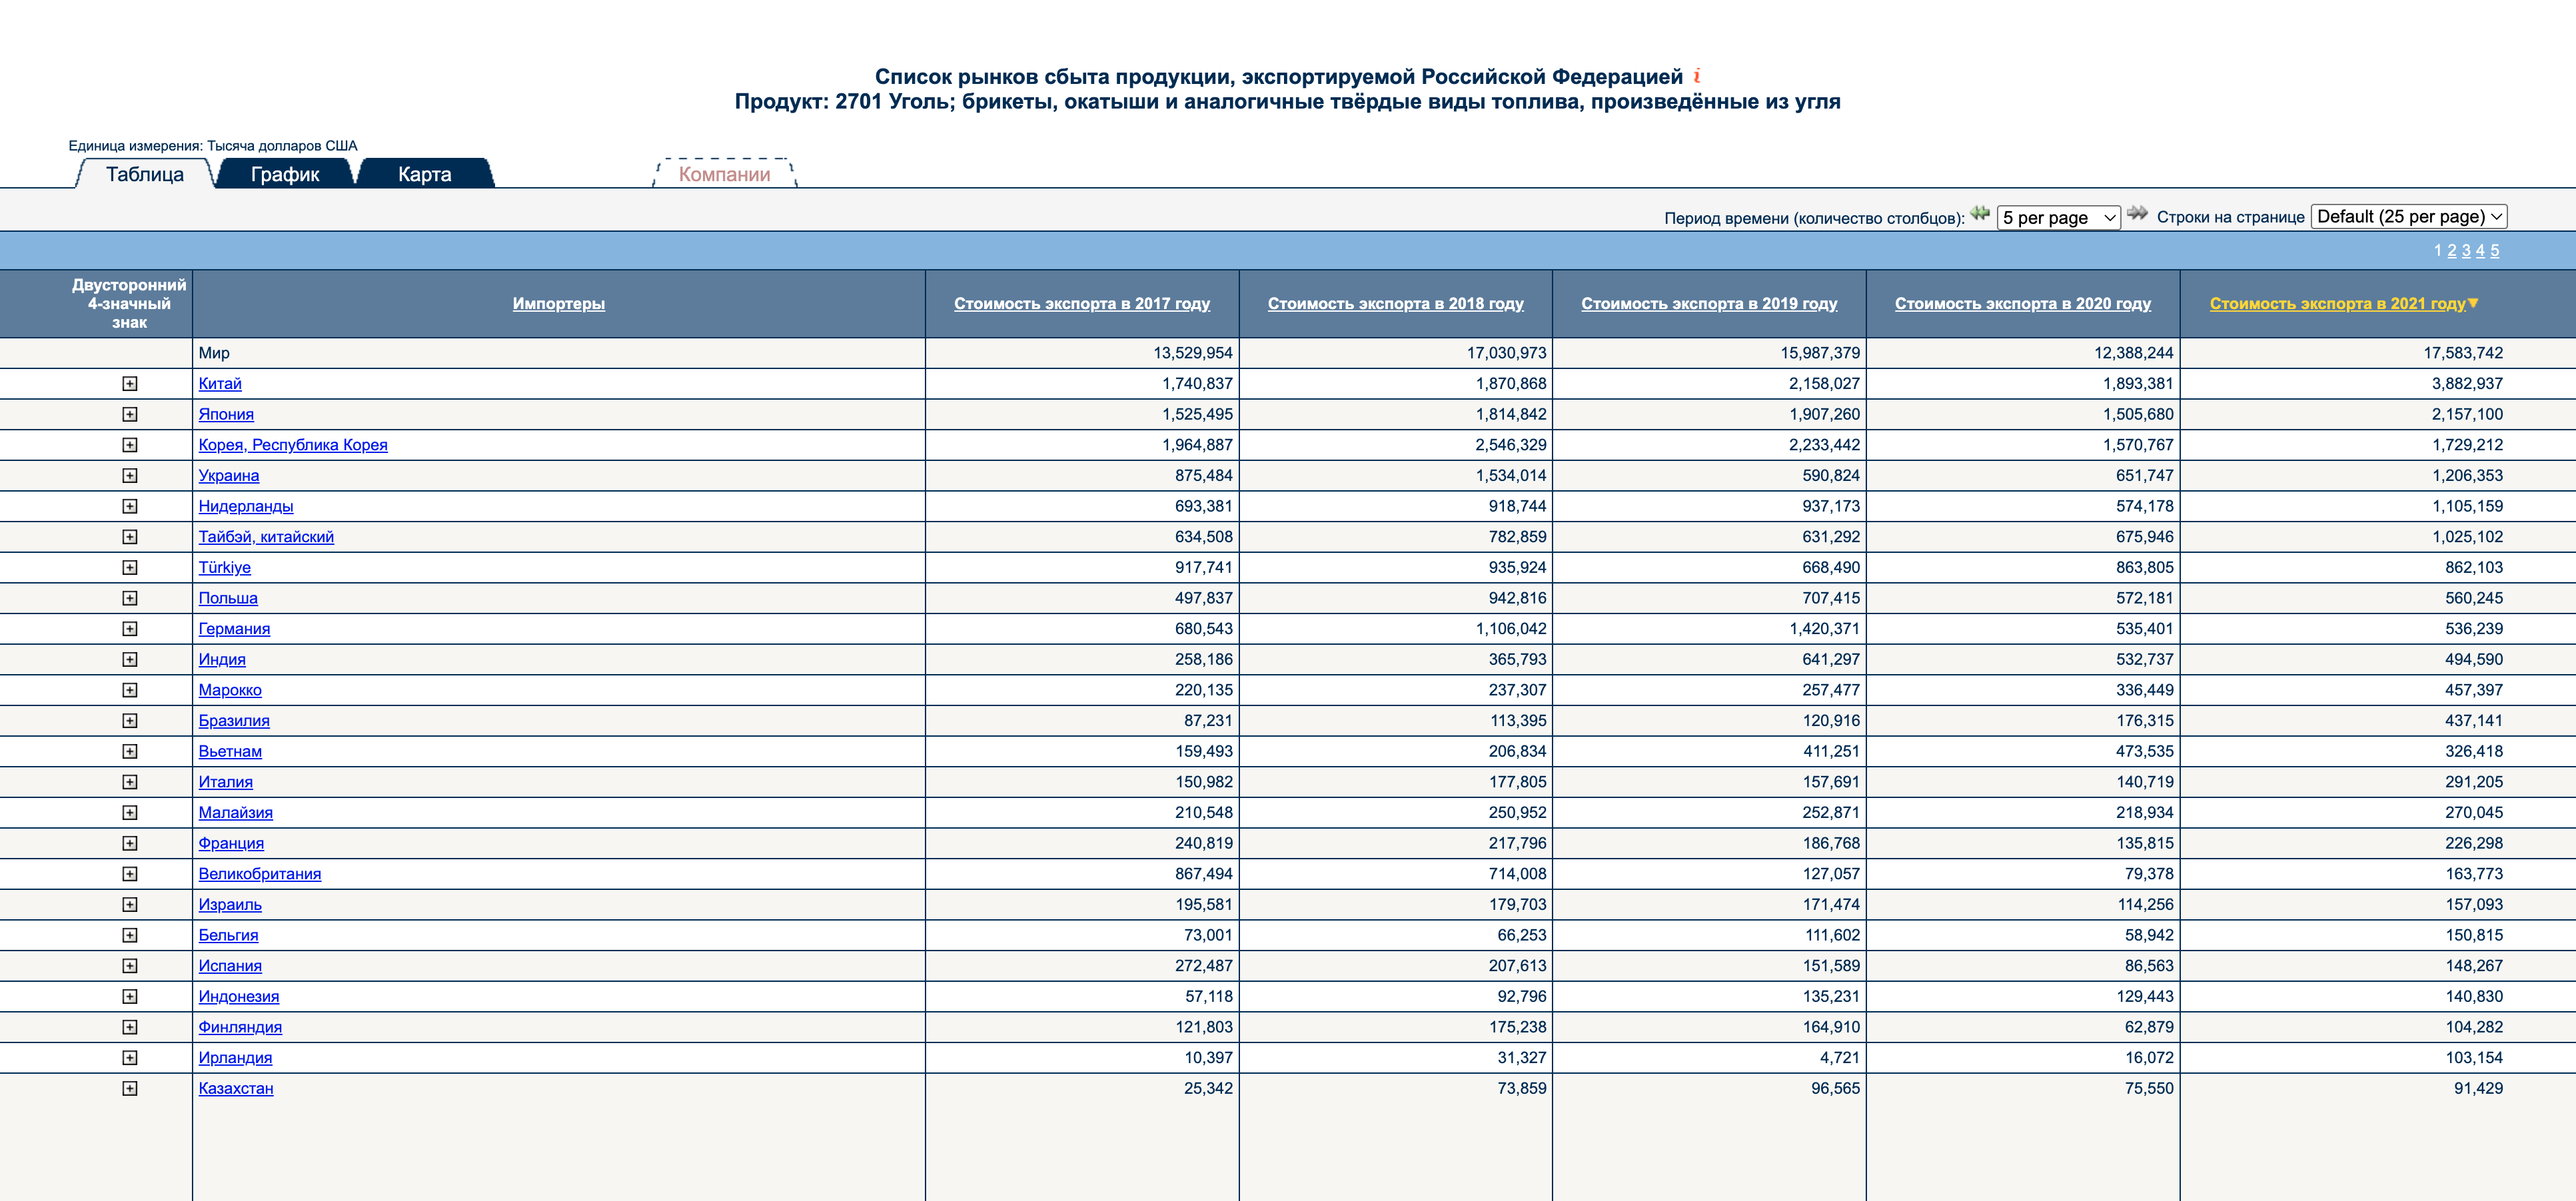Sort by Стоимость экспорта в 2019 году
Screen dimensions: 2576x1201
coord(1709,303)
